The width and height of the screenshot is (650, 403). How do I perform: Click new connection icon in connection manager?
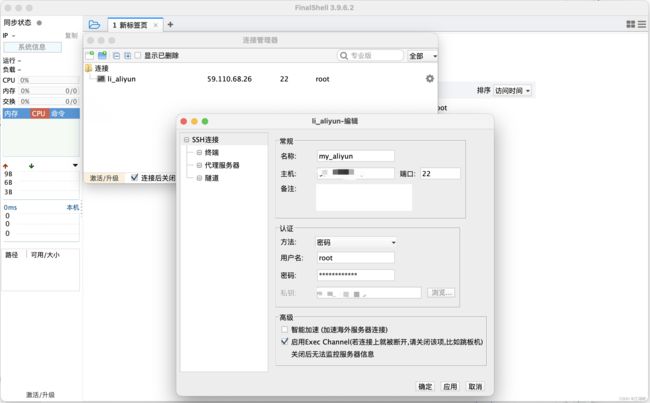click(x=90, y=56)
